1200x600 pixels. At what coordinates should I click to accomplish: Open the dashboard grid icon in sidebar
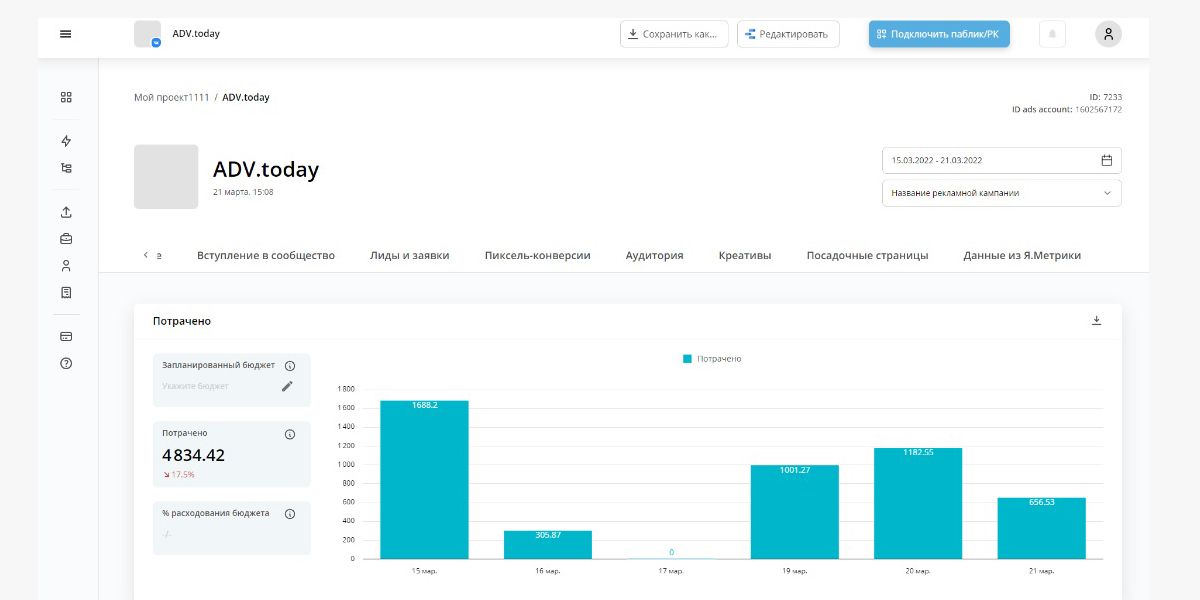pos(66,97)
